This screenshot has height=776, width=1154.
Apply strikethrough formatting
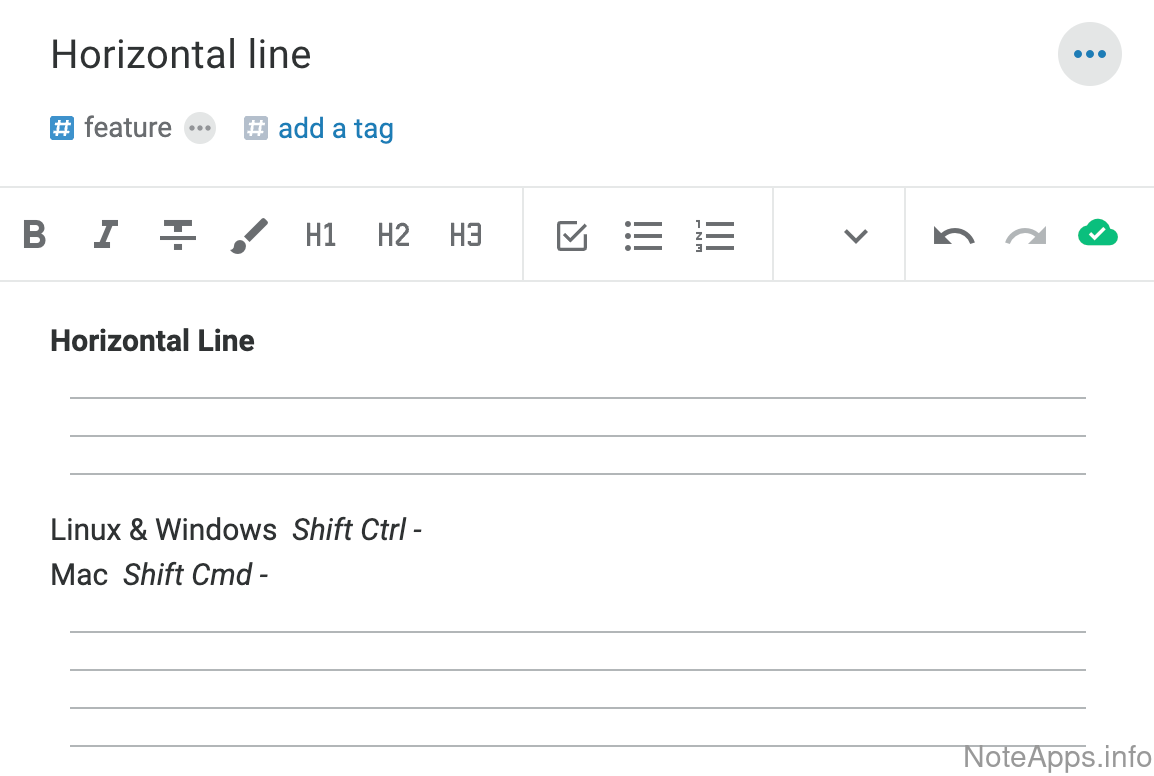click(178, 235)
